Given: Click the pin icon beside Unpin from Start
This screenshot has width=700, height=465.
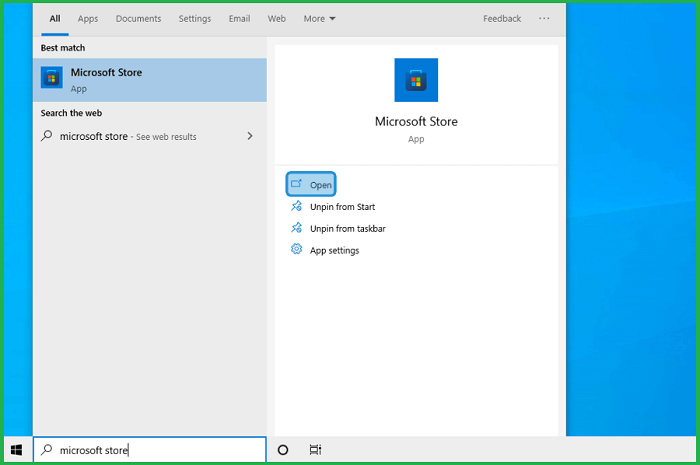Looking at the screenshot, I should point(296,206).
